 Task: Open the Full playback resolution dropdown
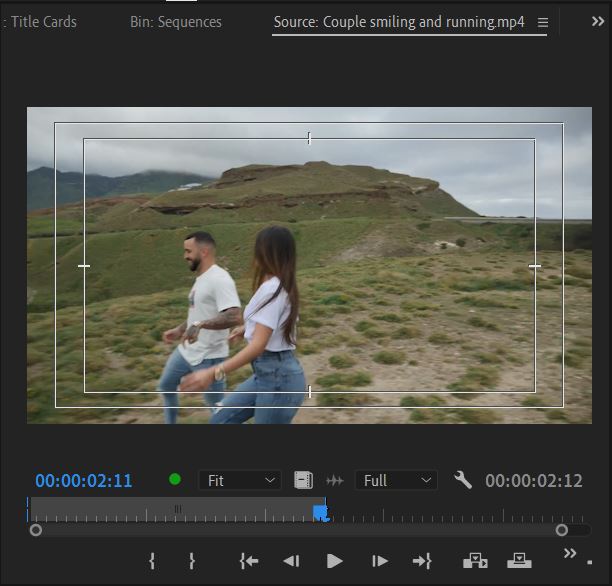(x=396, y=480)
